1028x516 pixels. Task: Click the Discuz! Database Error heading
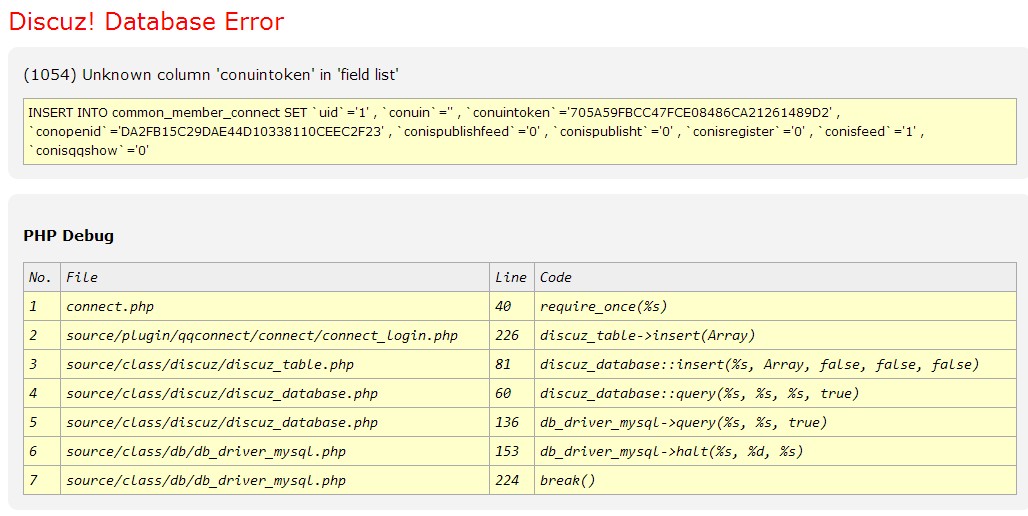pyautogui.click(x=146, y=22)
